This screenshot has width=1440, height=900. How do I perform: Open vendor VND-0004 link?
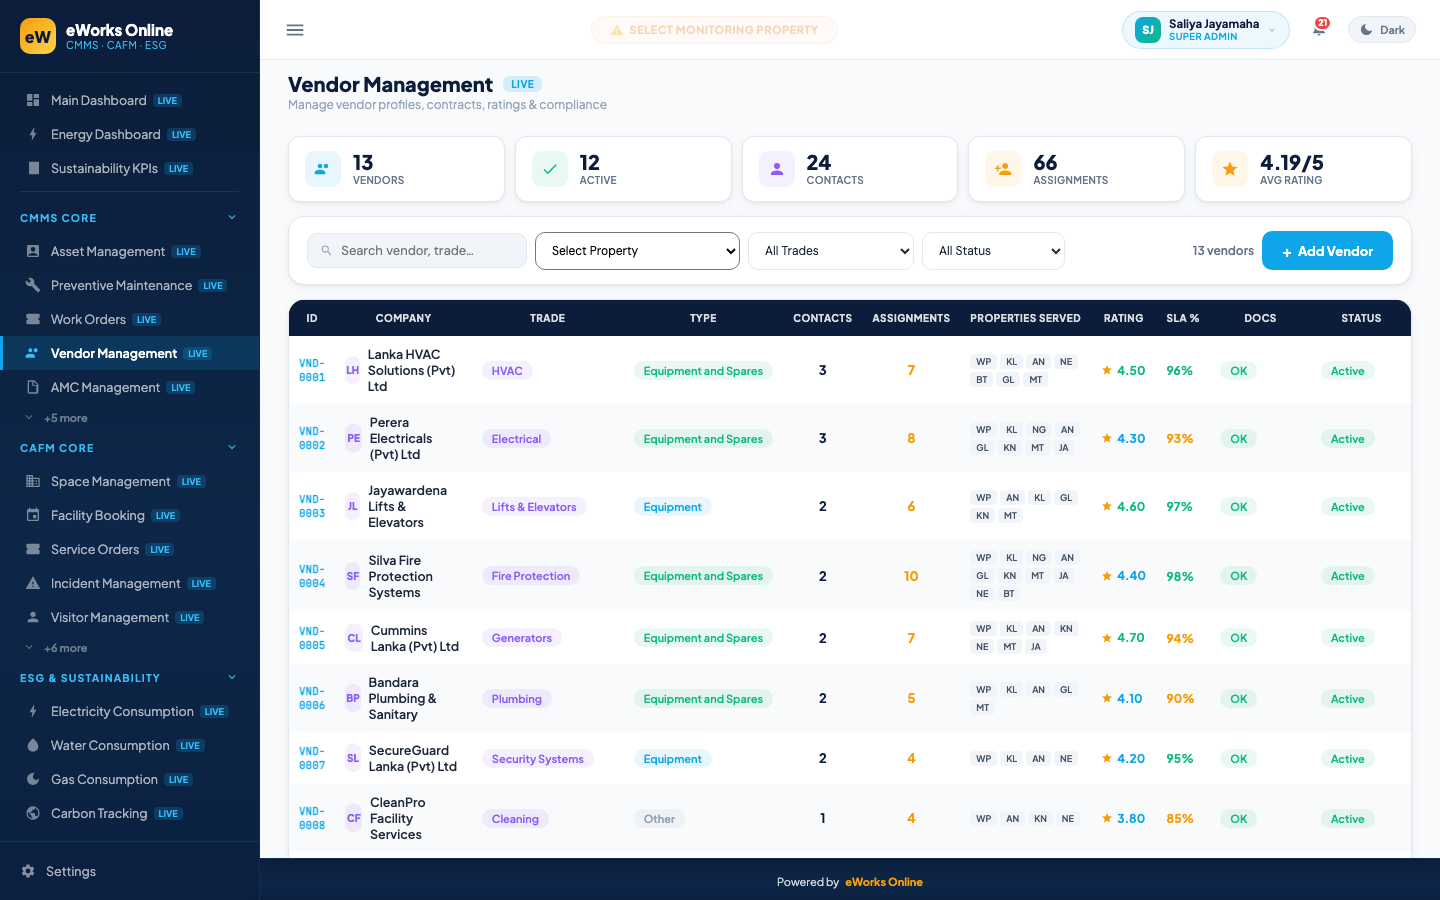point(312,576)
